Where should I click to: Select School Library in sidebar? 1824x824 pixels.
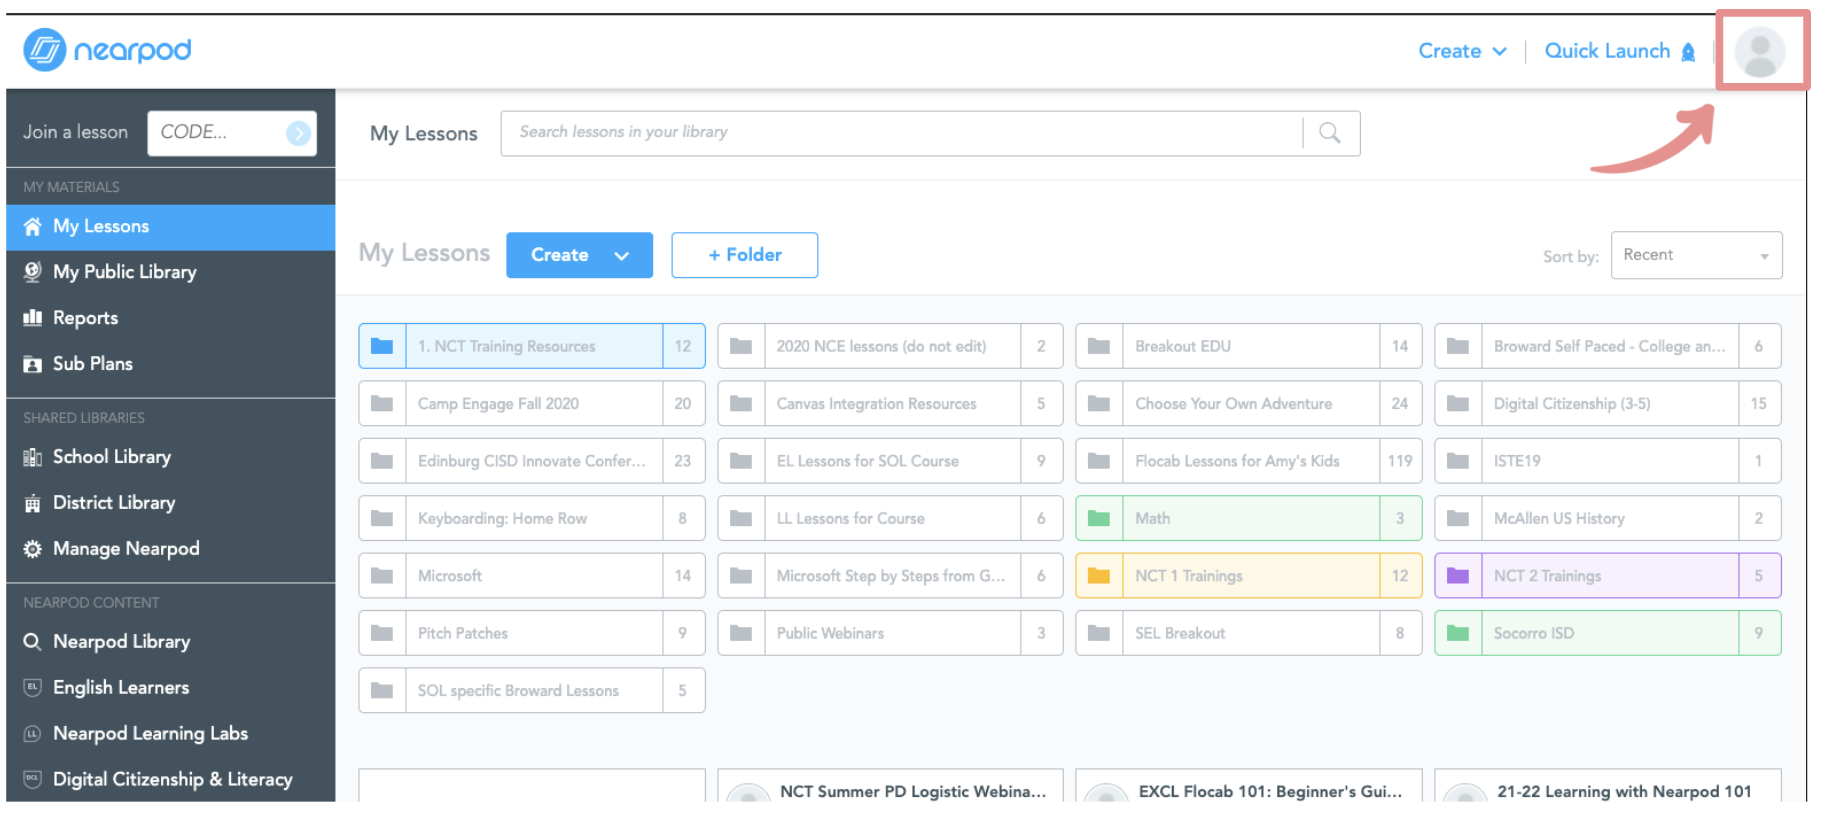(111, 457)
